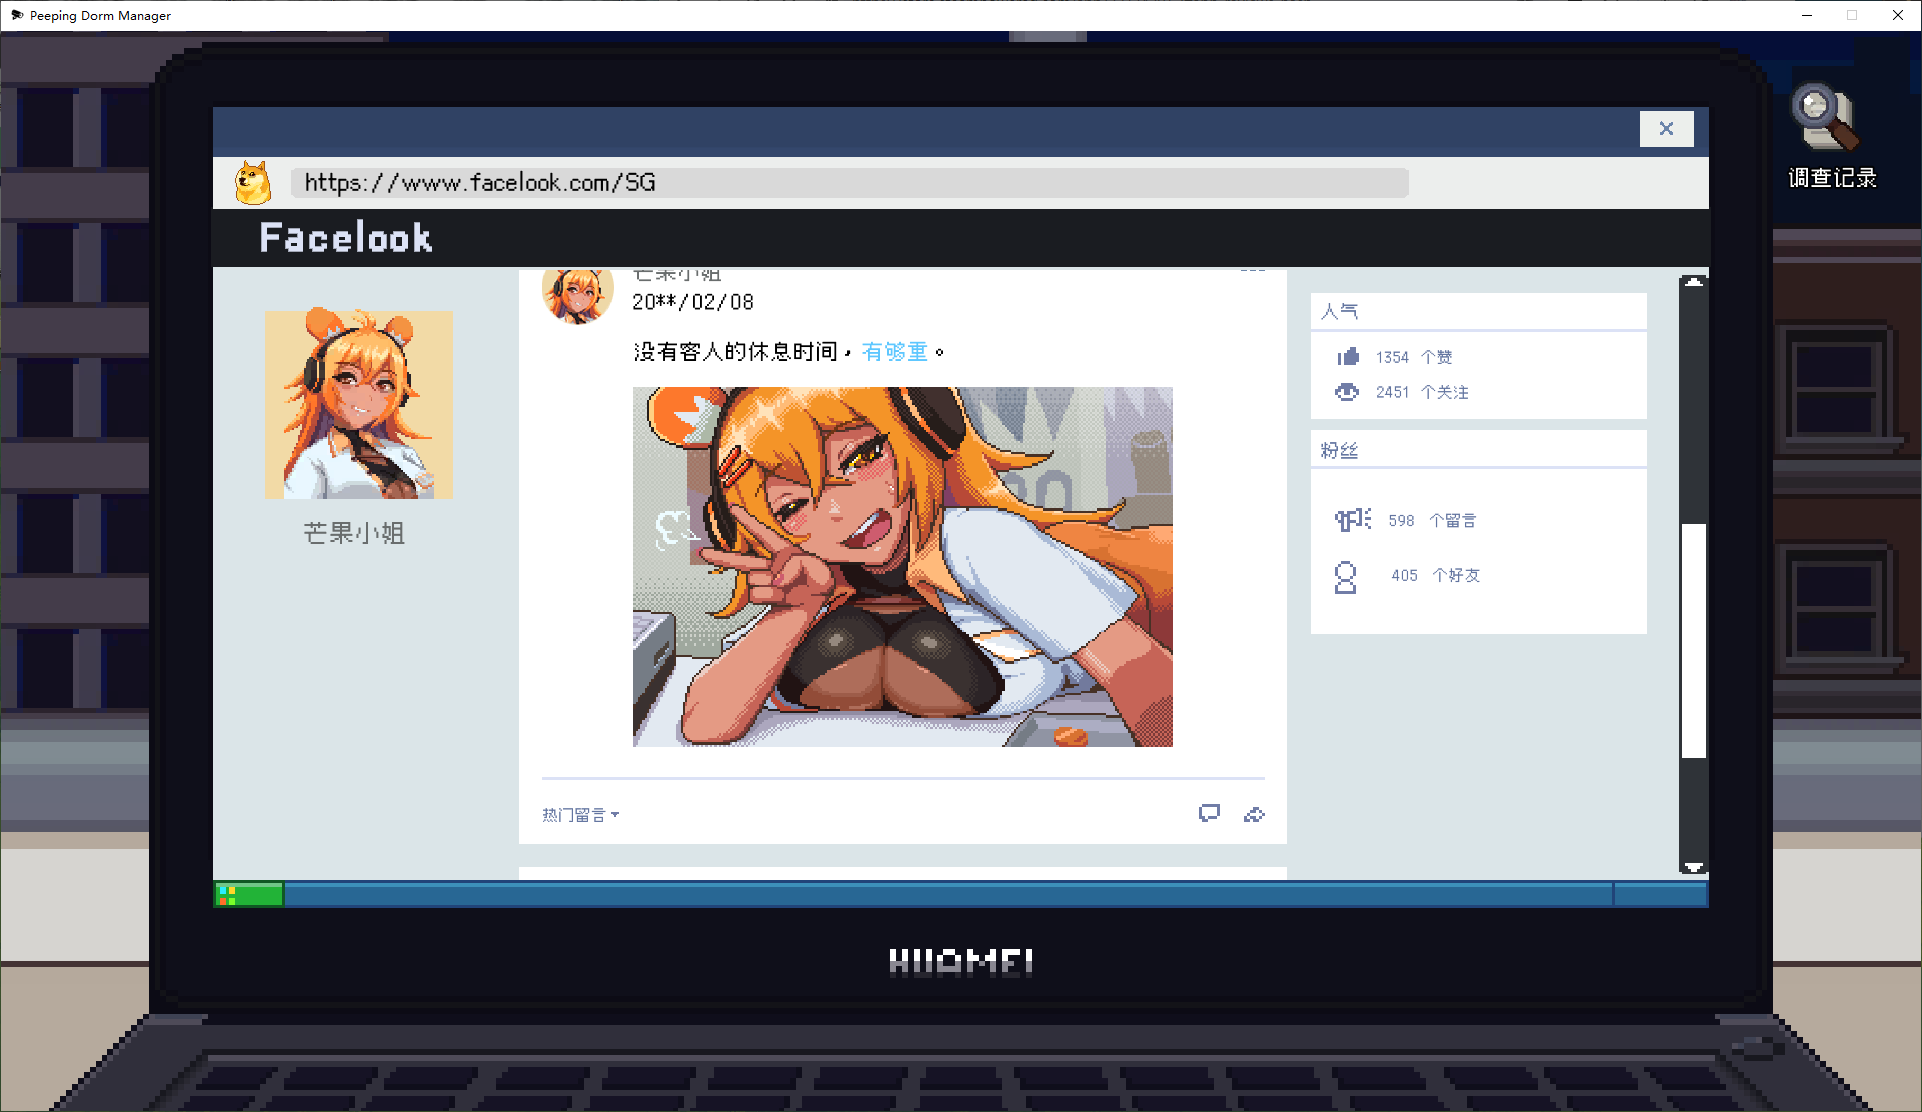Click the 598 个留言 text
The height and width of the screenshot is (1112, 1922).
point(1432,520)
